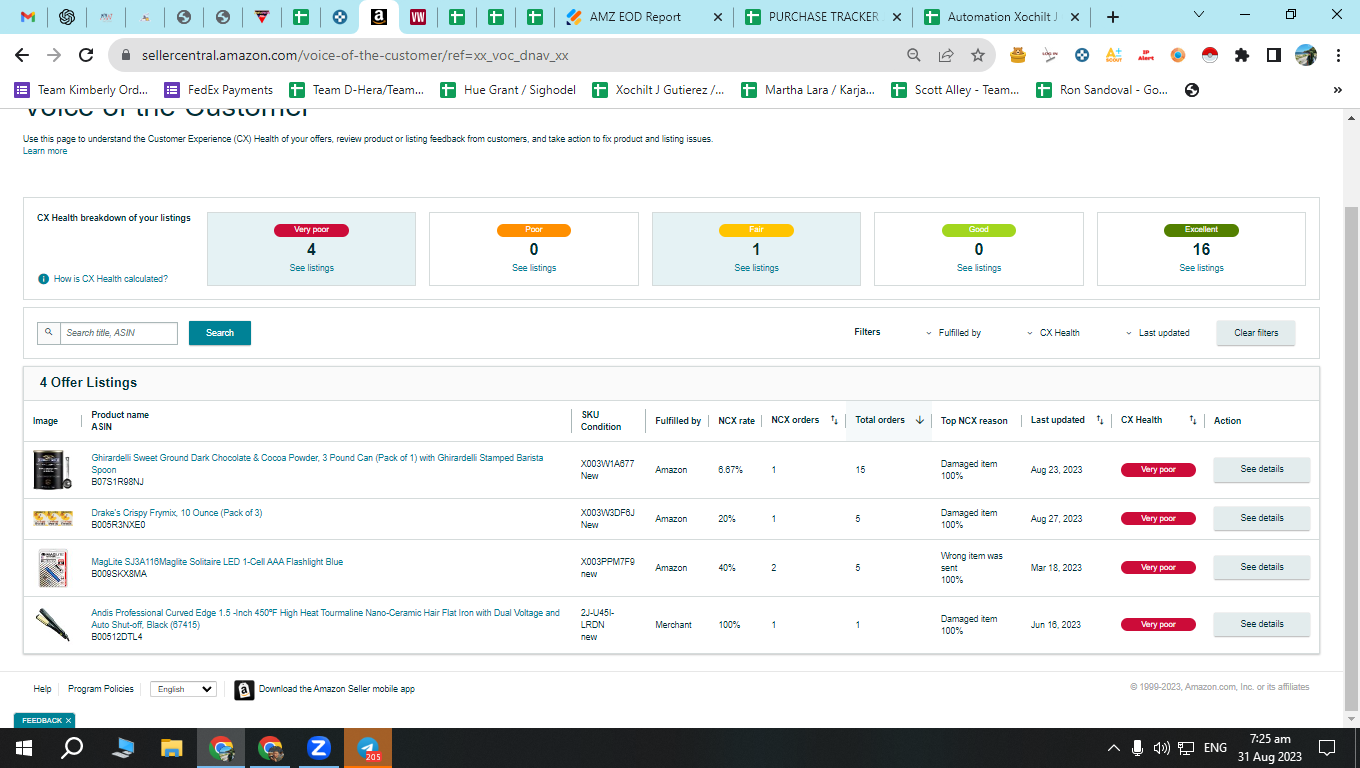
Task: Open the AMZ Scout extension icon
Action: tap(1114, 55)
